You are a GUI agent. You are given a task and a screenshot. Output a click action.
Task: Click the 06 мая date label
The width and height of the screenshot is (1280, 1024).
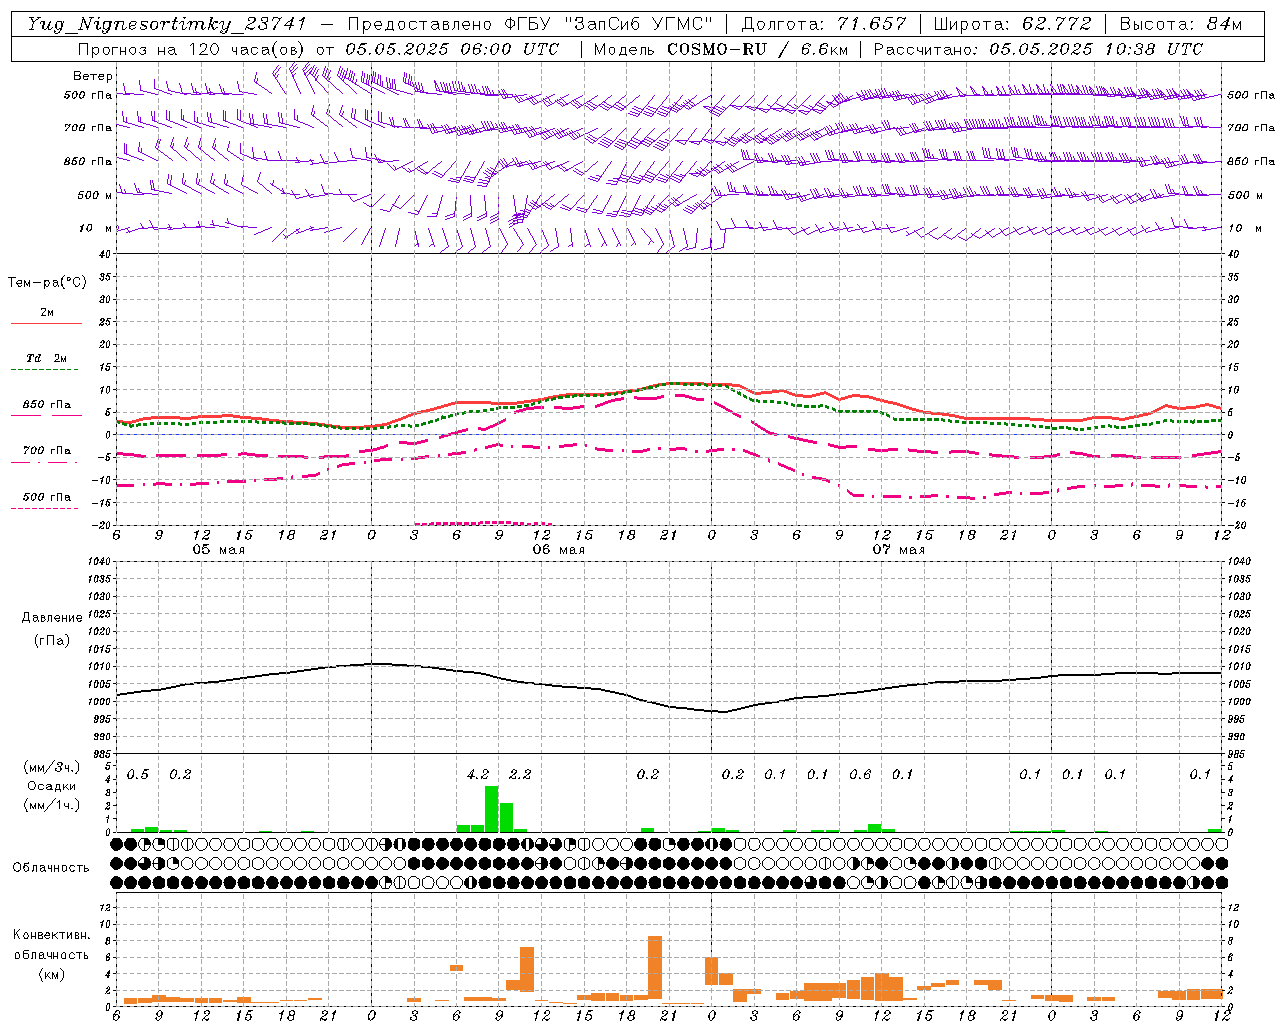coord(559,550)
